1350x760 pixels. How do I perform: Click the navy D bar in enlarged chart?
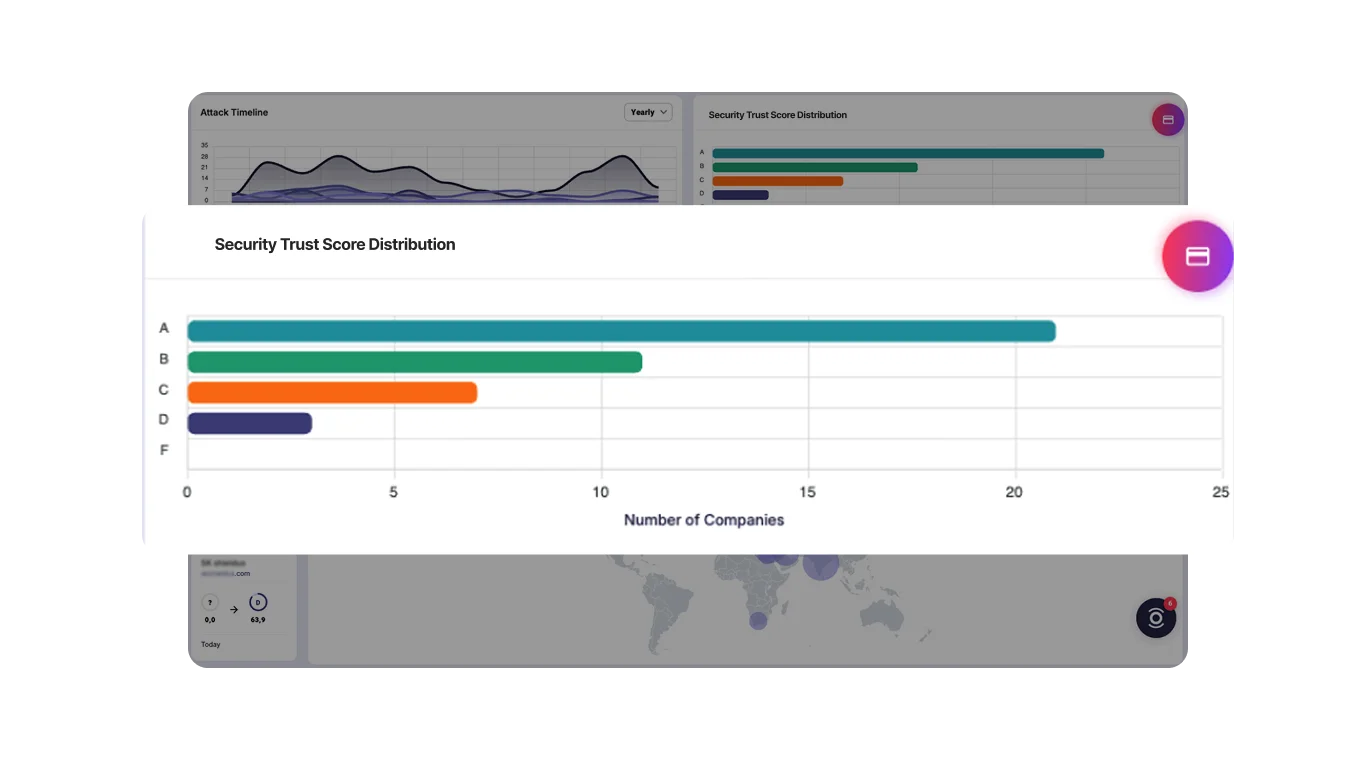pyautogui.click(x=249, y=423)
